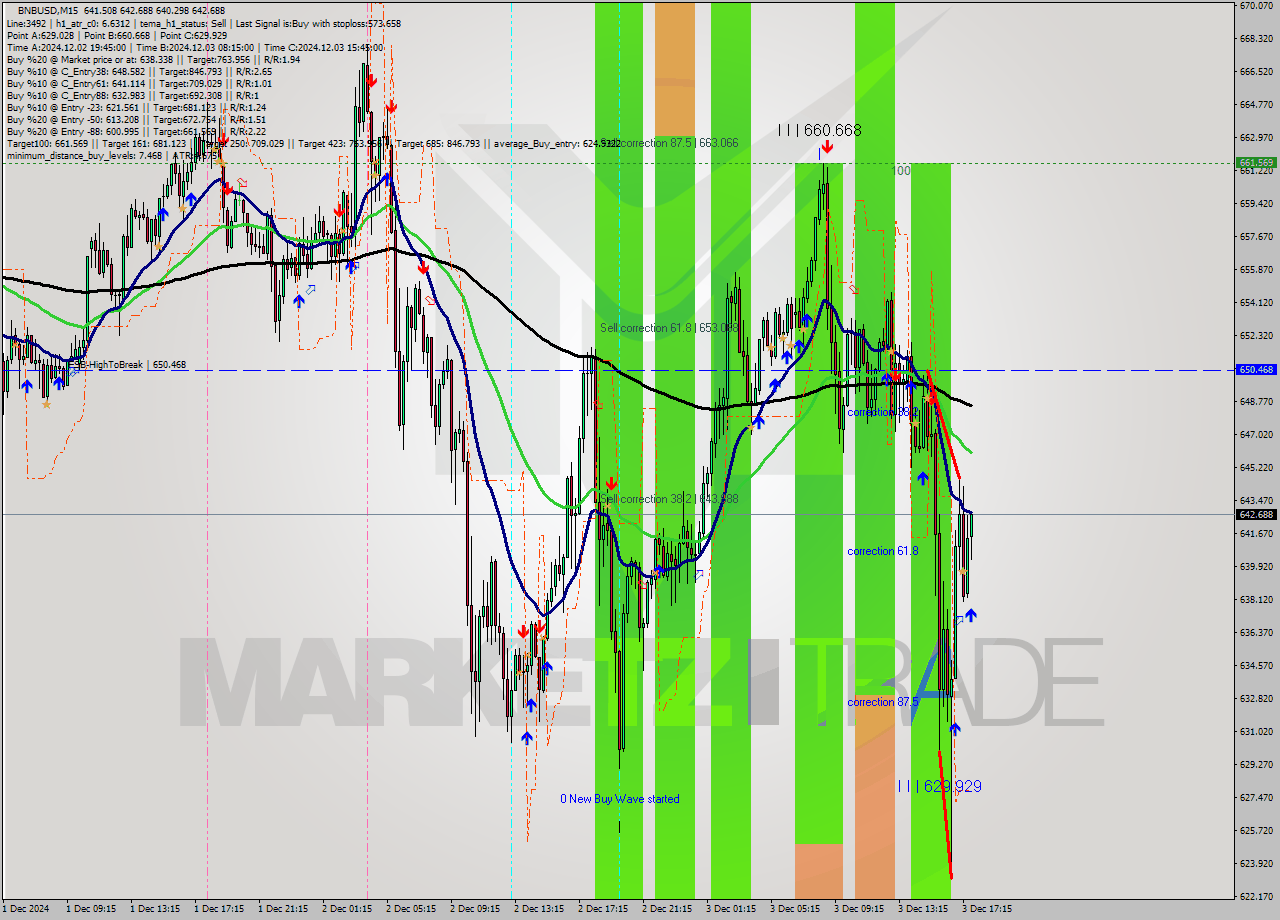Click 'Sell correction 87.5 | 663.066' label
Image resolution: width=1280 pixels, height=920 pixels.
[x=670, y=143]
